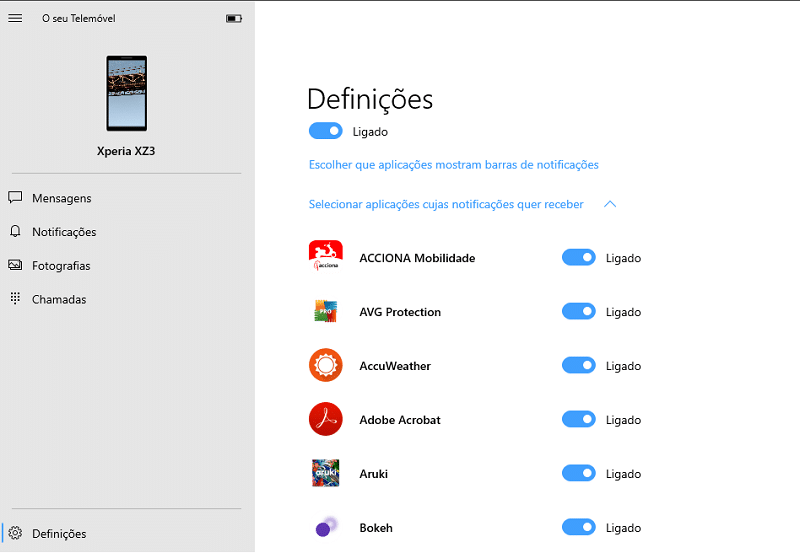This screenshot has width=800, height=553.
Task: Open the Mensagens section
Action: pos(127,198)
